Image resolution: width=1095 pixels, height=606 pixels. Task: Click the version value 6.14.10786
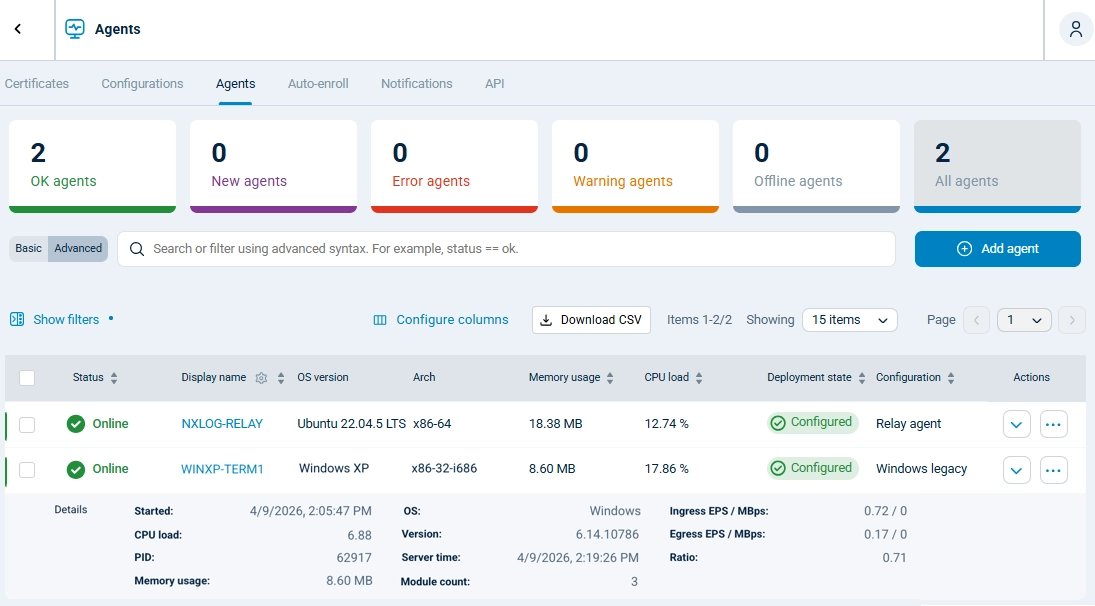[607, 534]
